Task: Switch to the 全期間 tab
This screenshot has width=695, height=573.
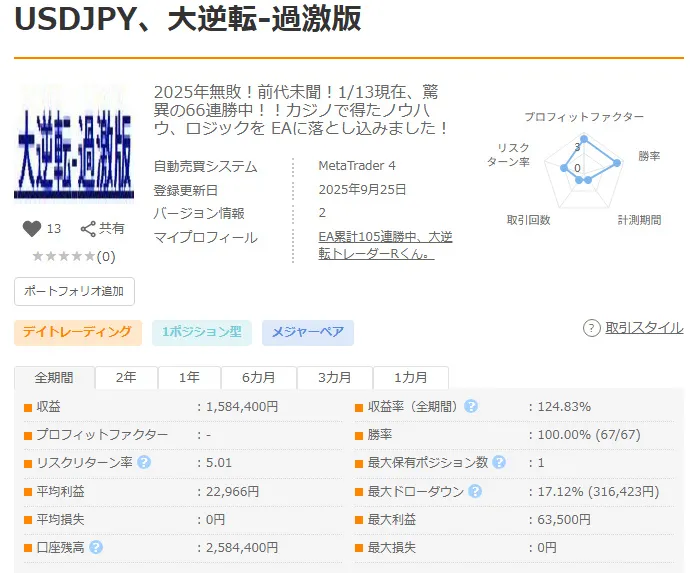Action: coord(54,378)
